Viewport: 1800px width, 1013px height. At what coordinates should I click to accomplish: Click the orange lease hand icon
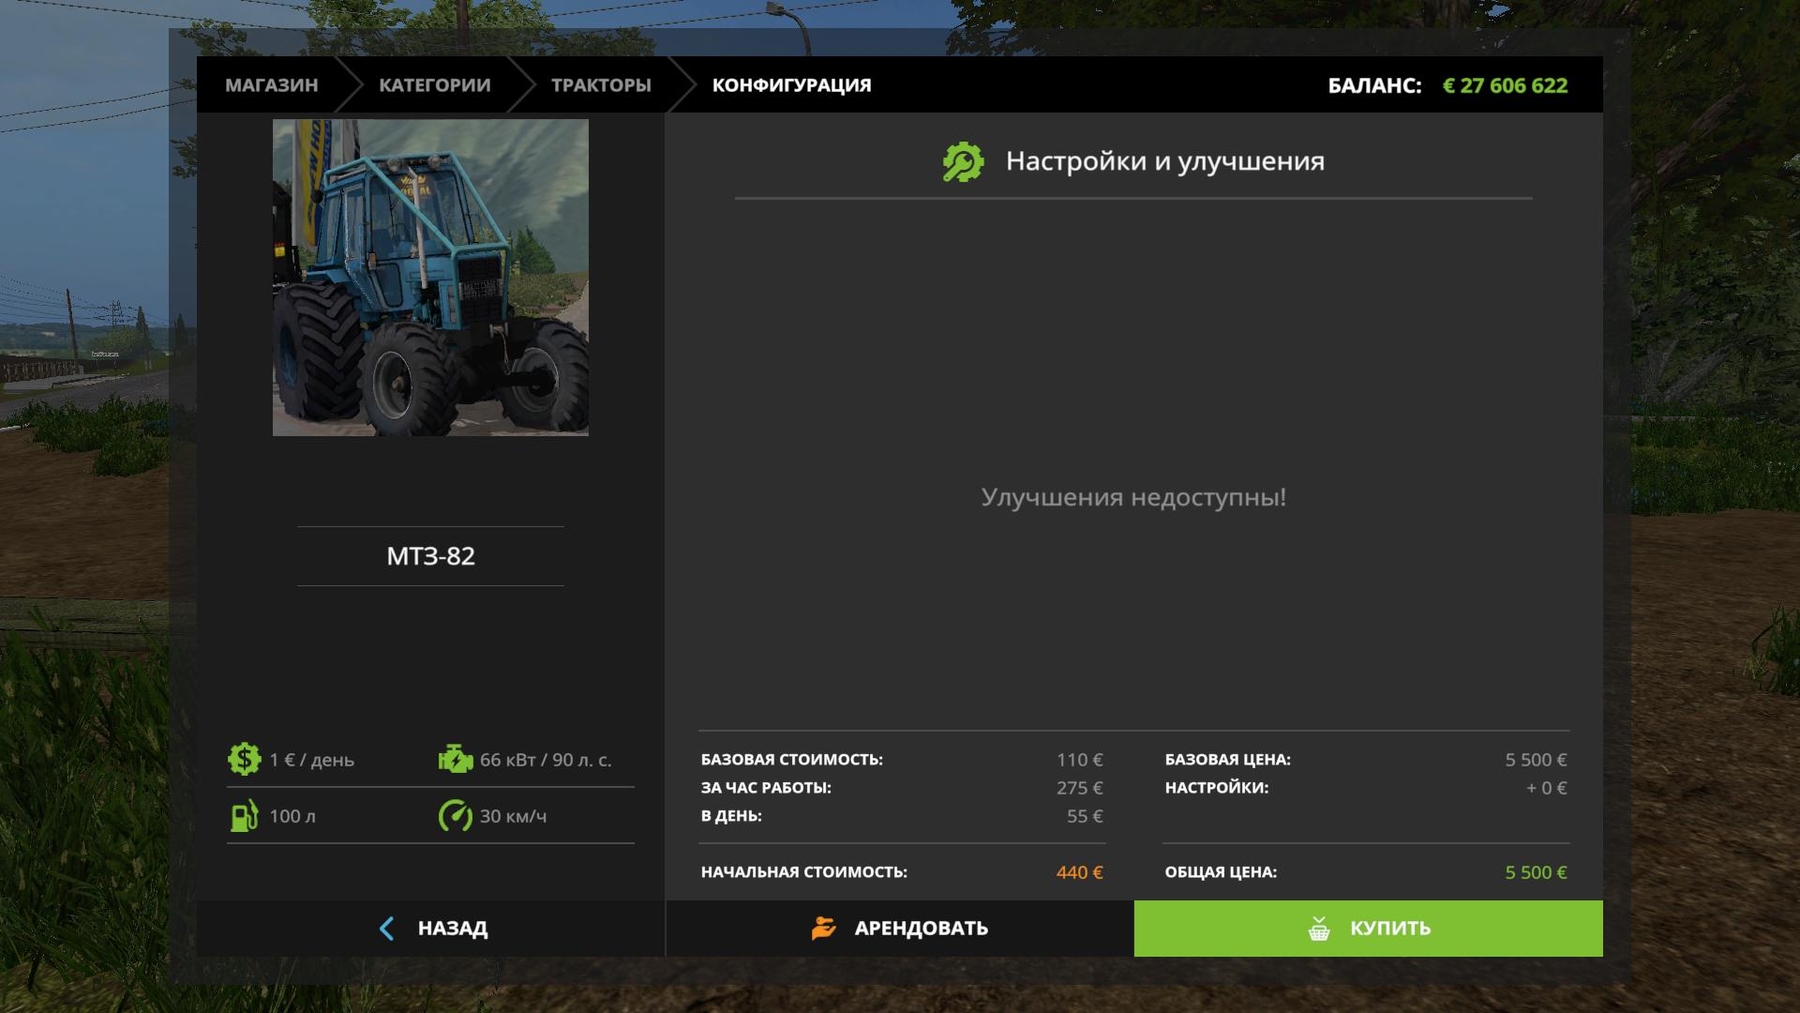click(823, 928)
